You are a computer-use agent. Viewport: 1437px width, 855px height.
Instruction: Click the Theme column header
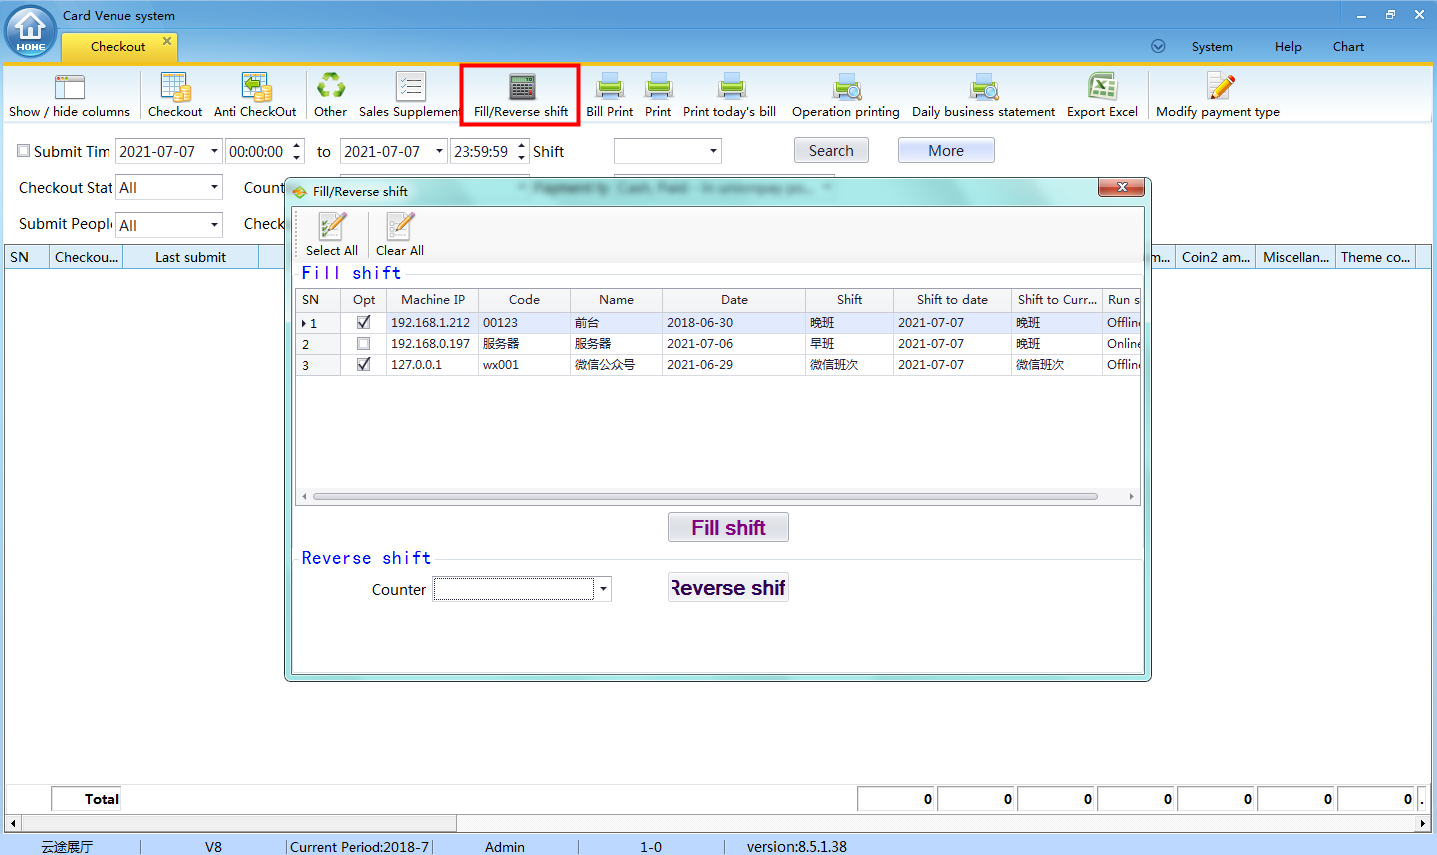tap(1376, 257)
